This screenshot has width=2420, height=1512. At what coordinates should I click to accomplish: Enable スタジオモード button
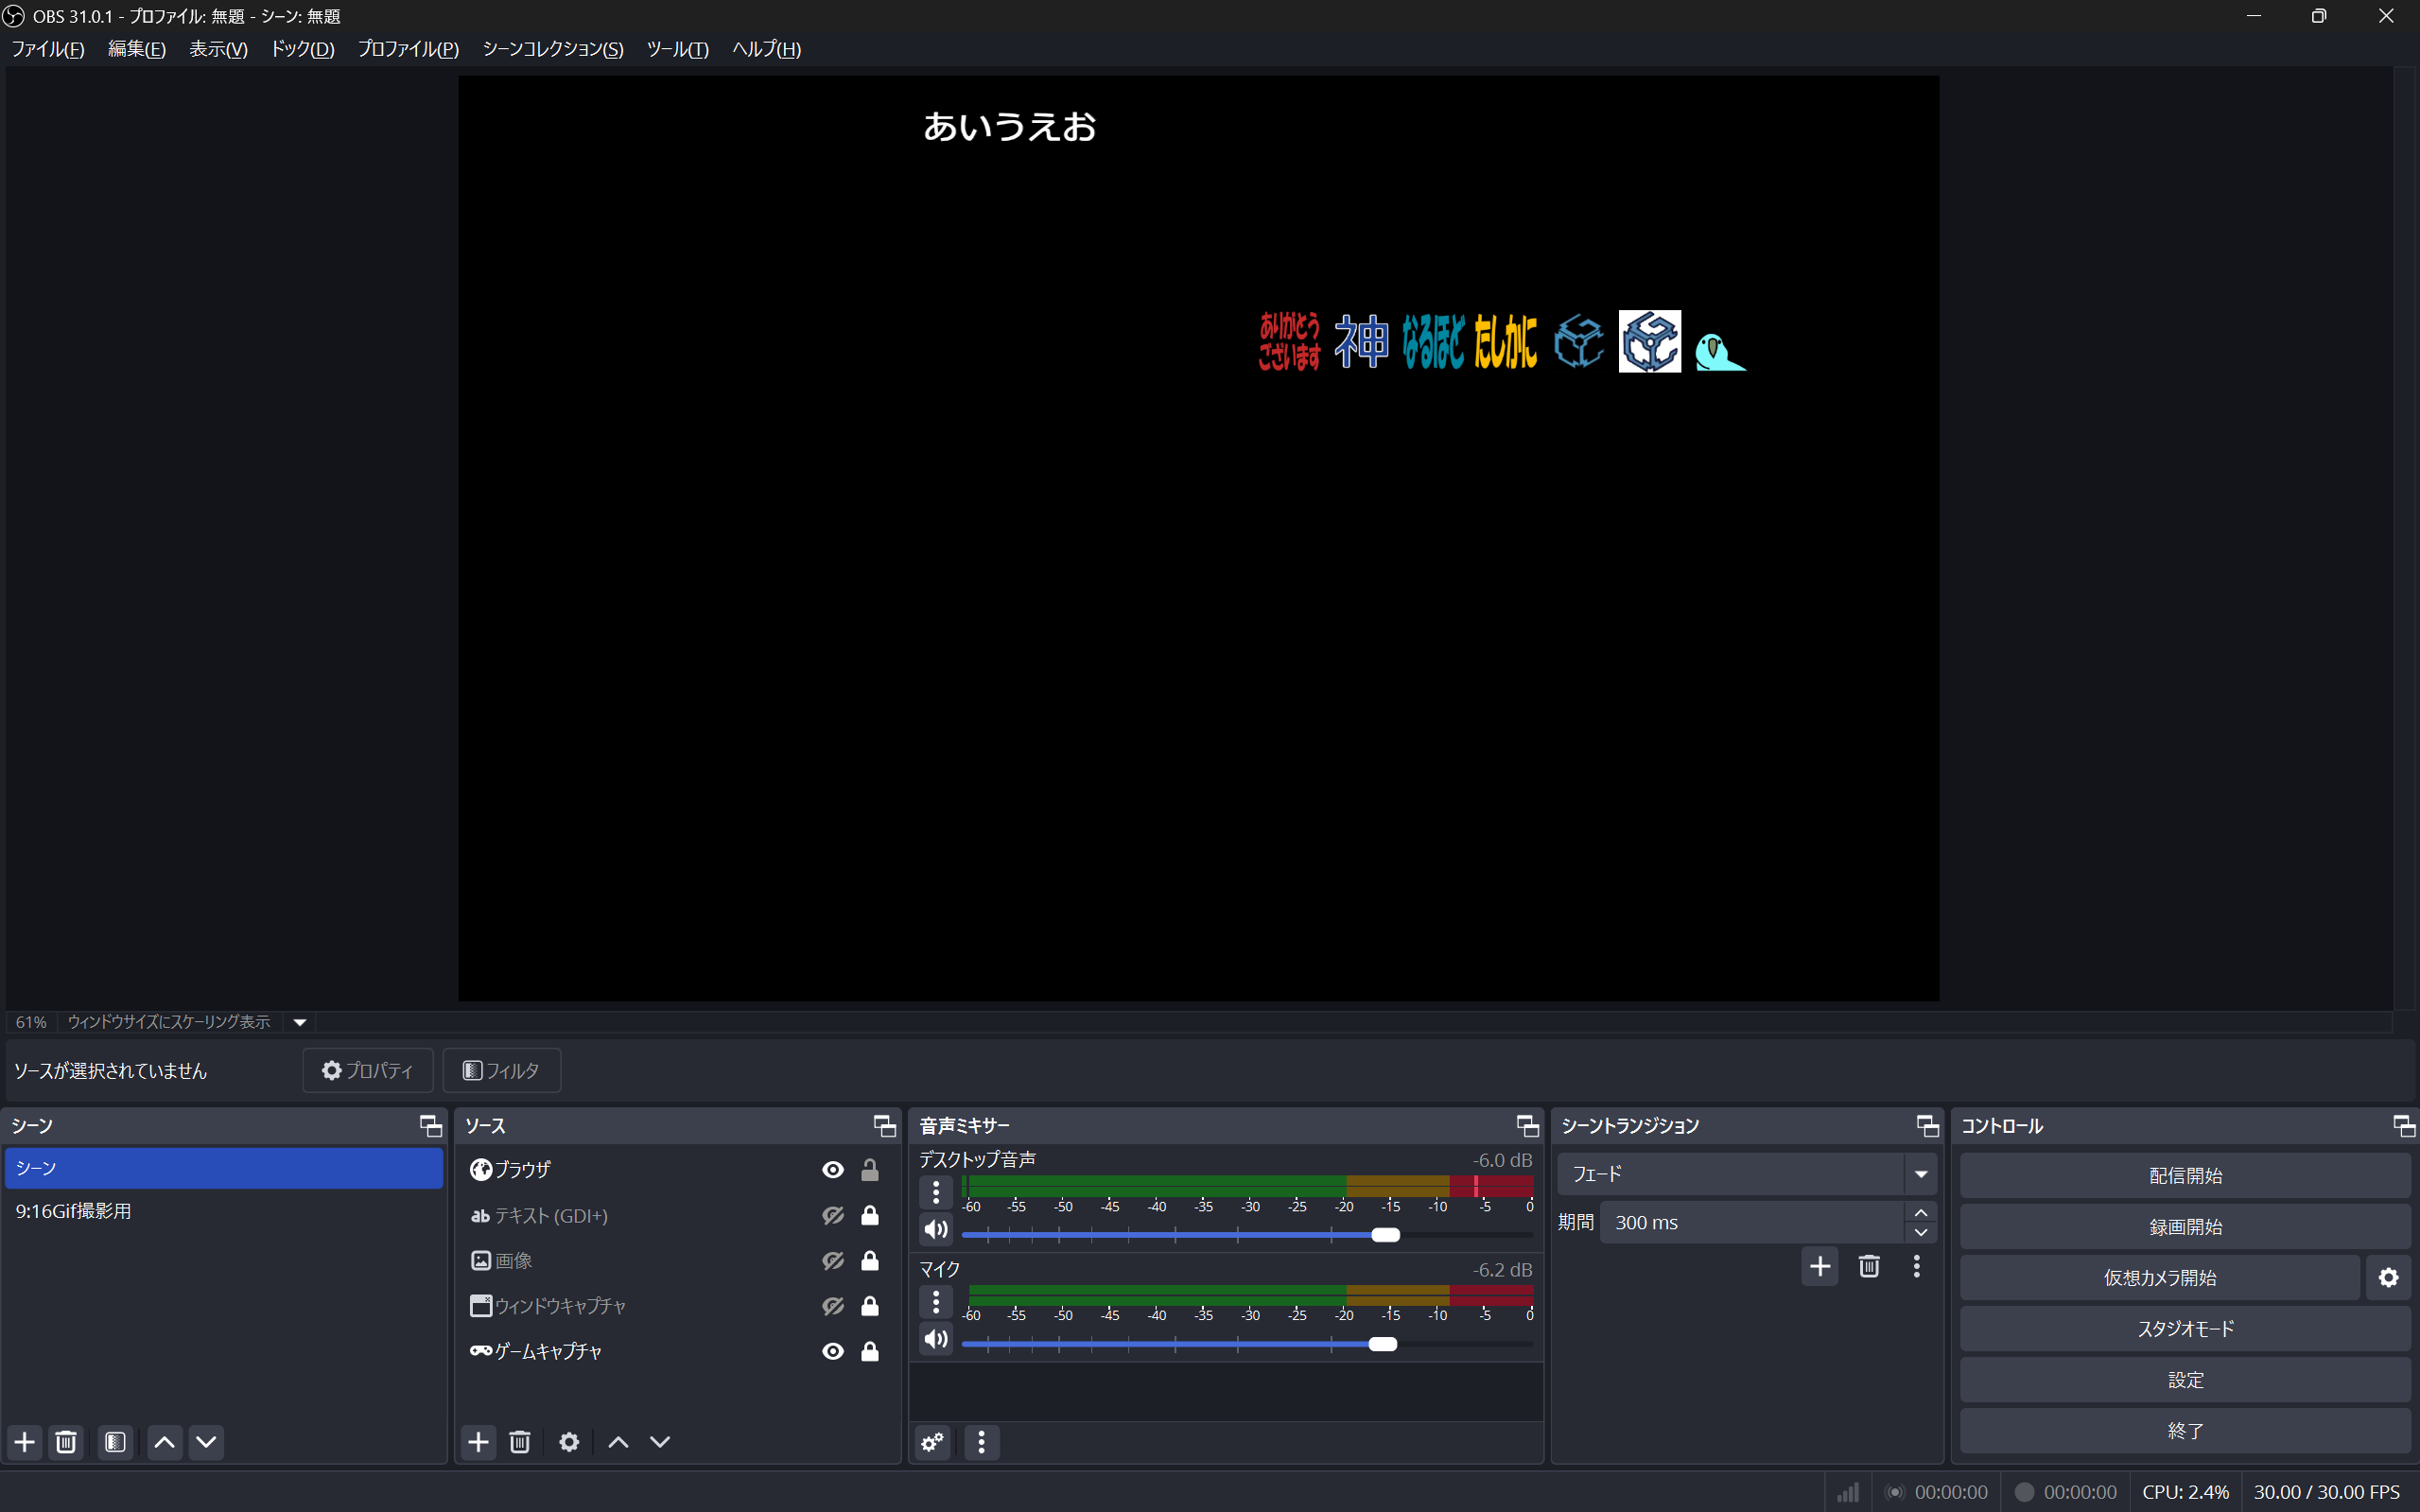pyautogui.click(x=2185, y=1329)
